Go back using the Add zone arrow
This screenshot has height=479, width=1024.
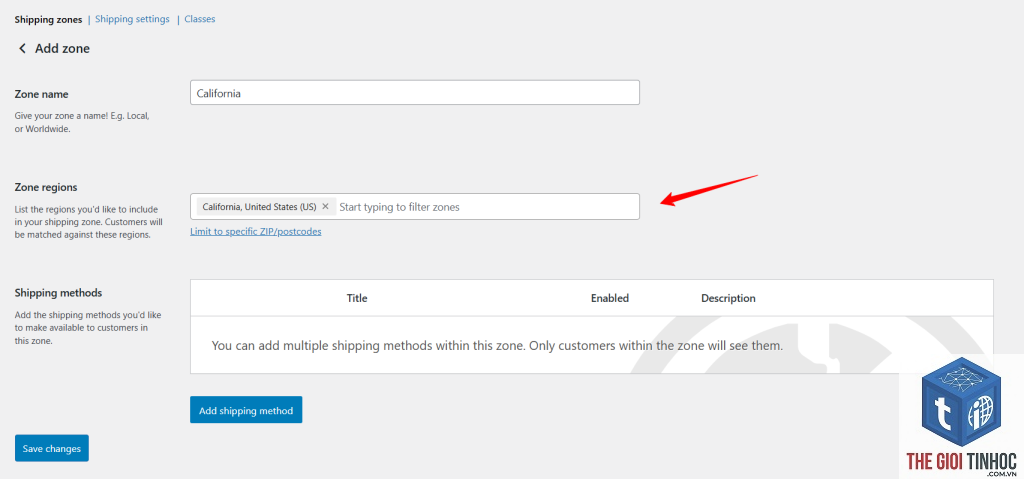[x=22, y=49]
